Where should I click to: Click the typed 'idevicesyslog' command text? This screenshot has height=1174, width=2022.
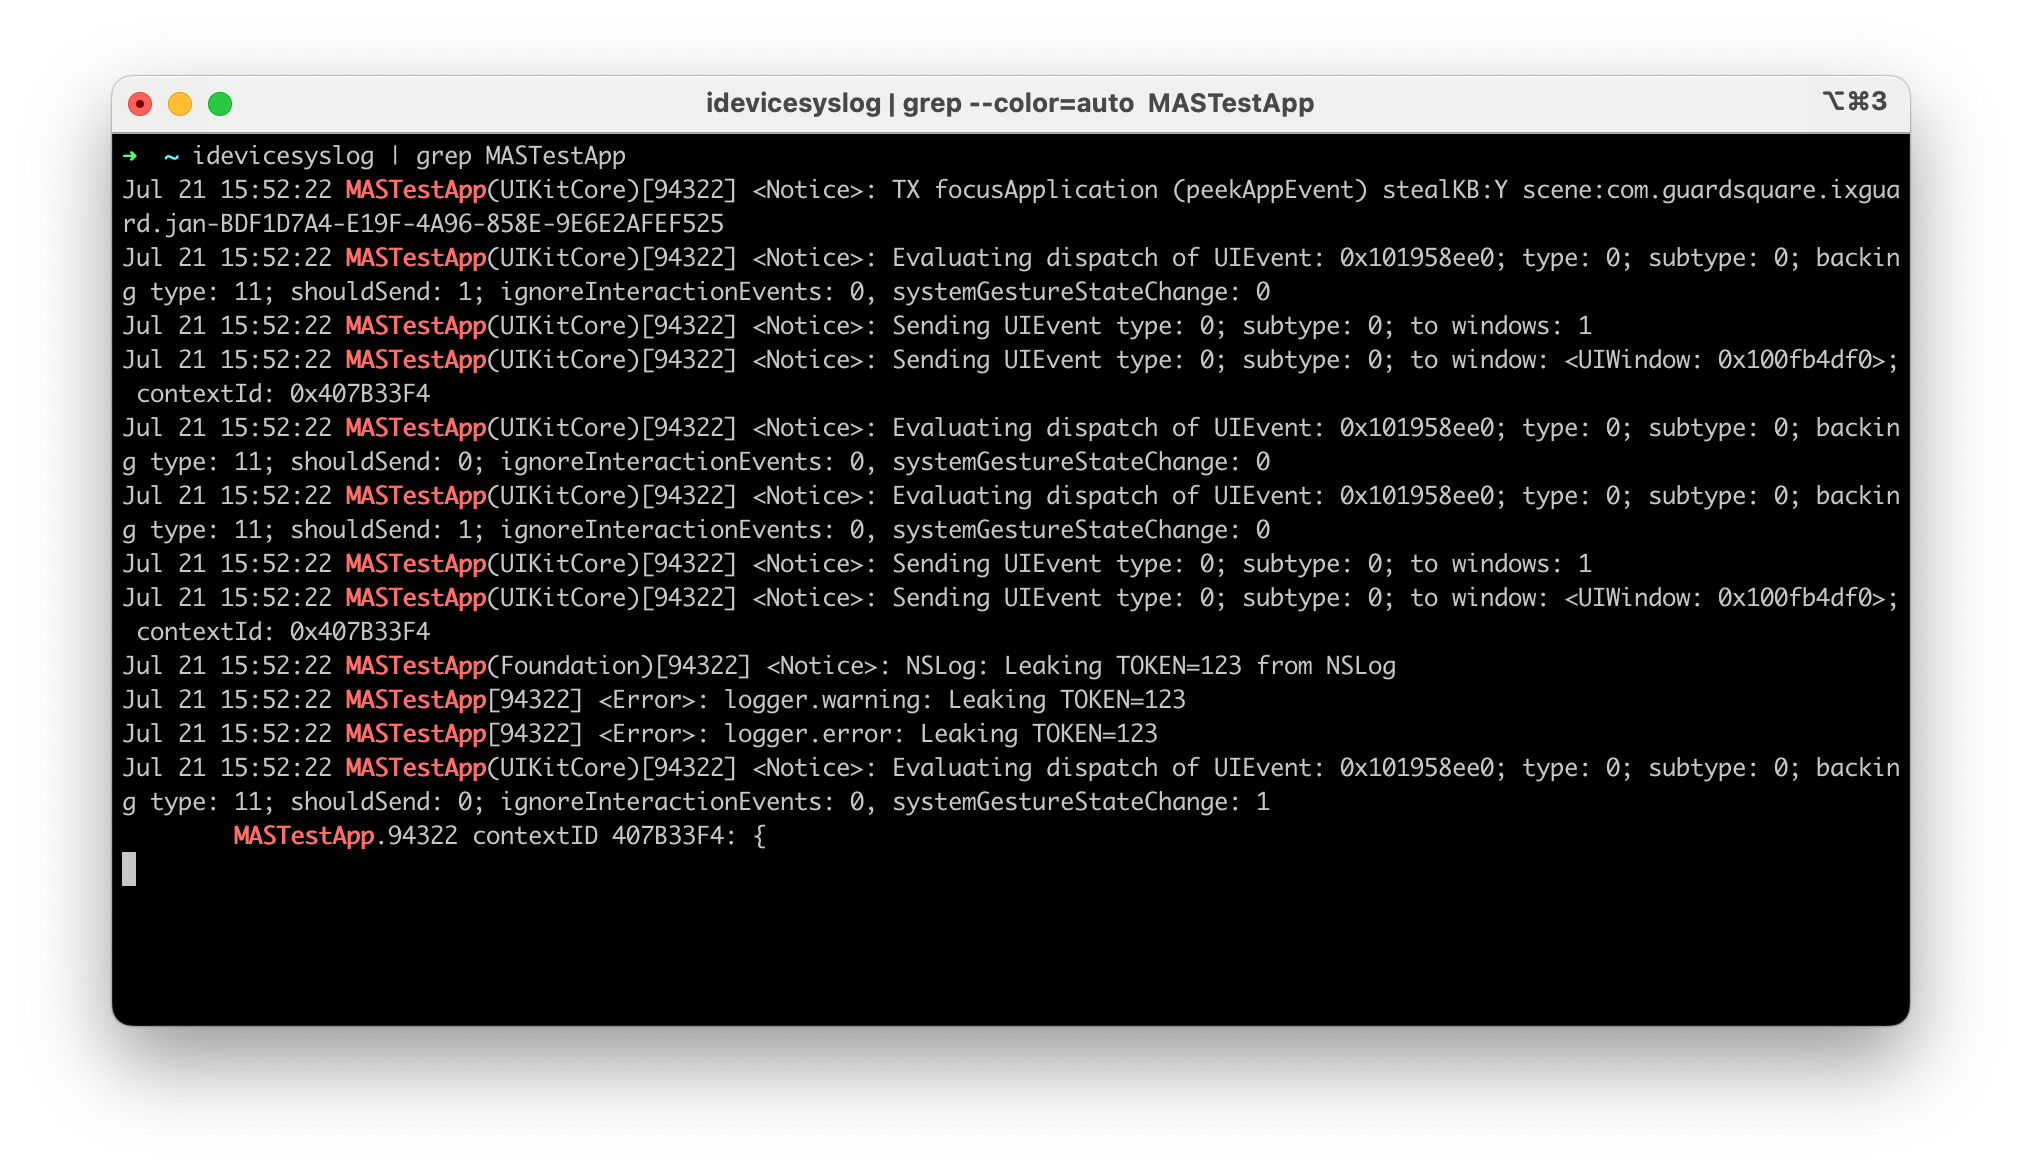(x=283, y=156)
